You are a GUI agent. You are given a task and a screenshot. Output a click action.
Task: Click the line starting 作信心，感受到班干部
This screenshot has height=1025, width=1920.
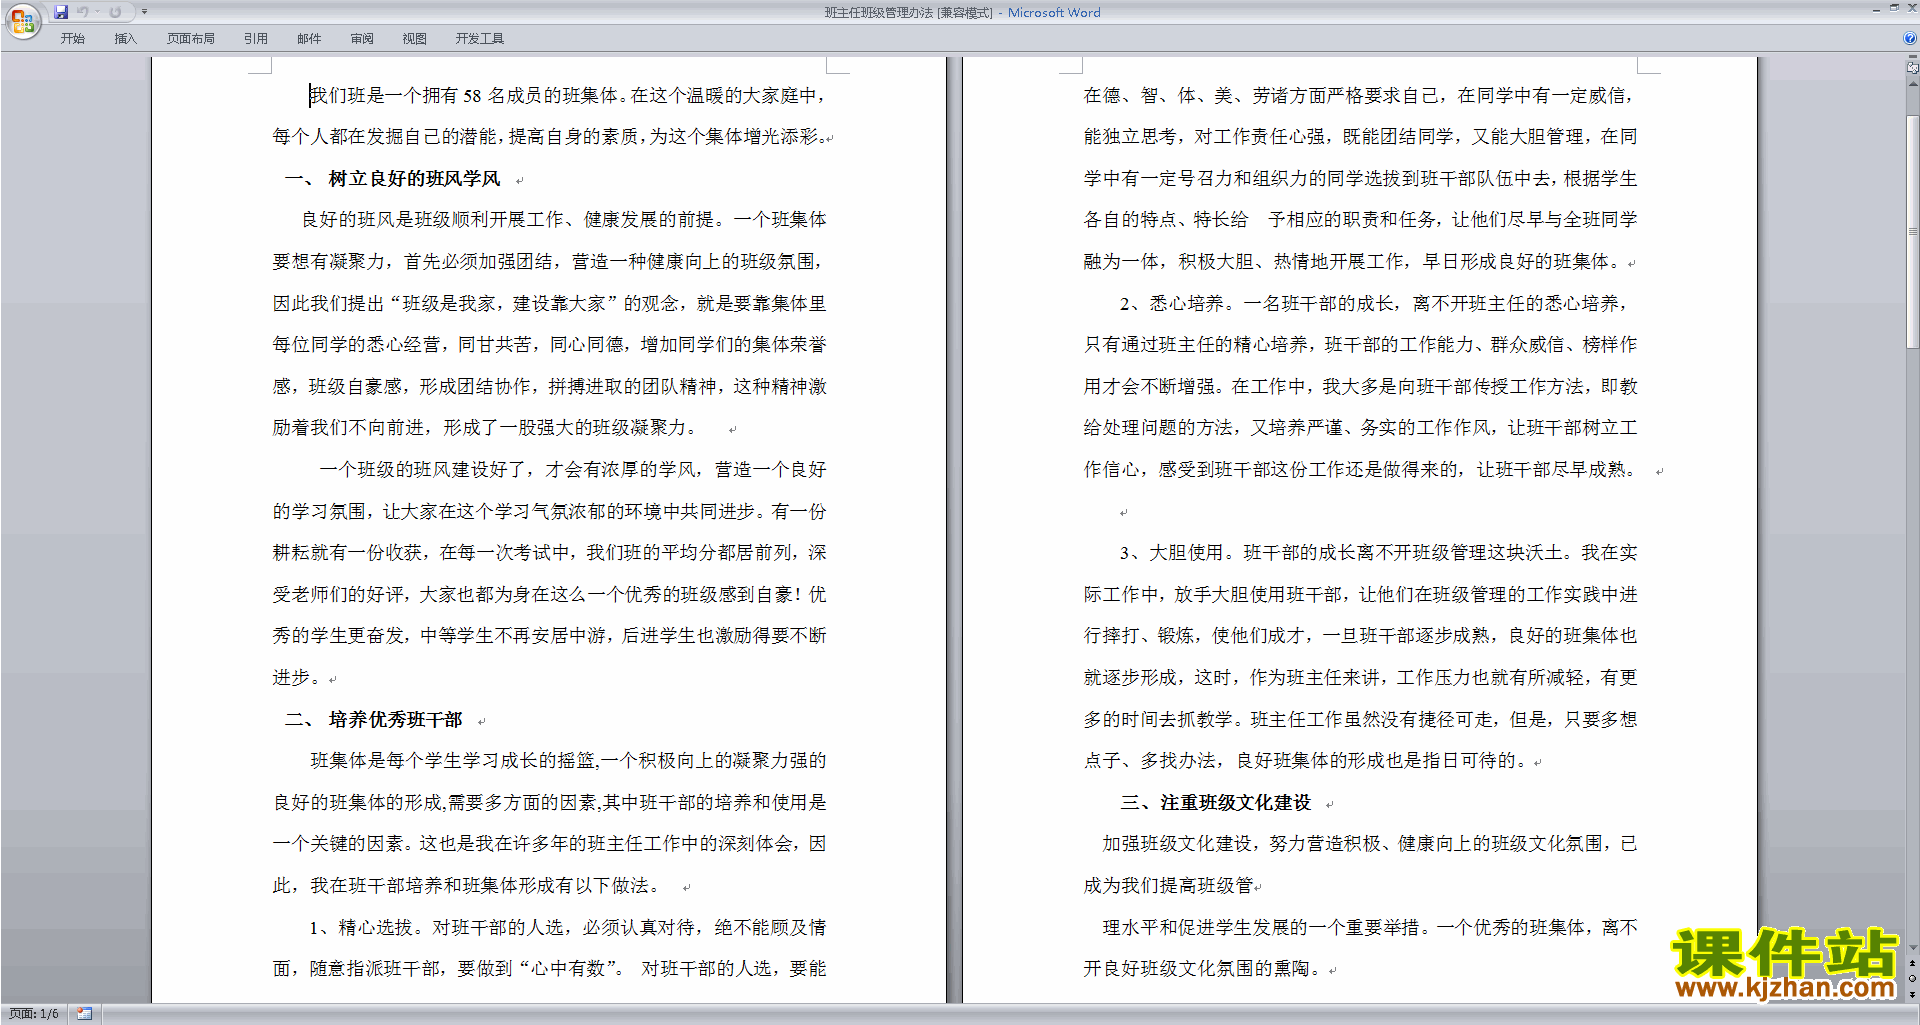(x=1361, y=470)
